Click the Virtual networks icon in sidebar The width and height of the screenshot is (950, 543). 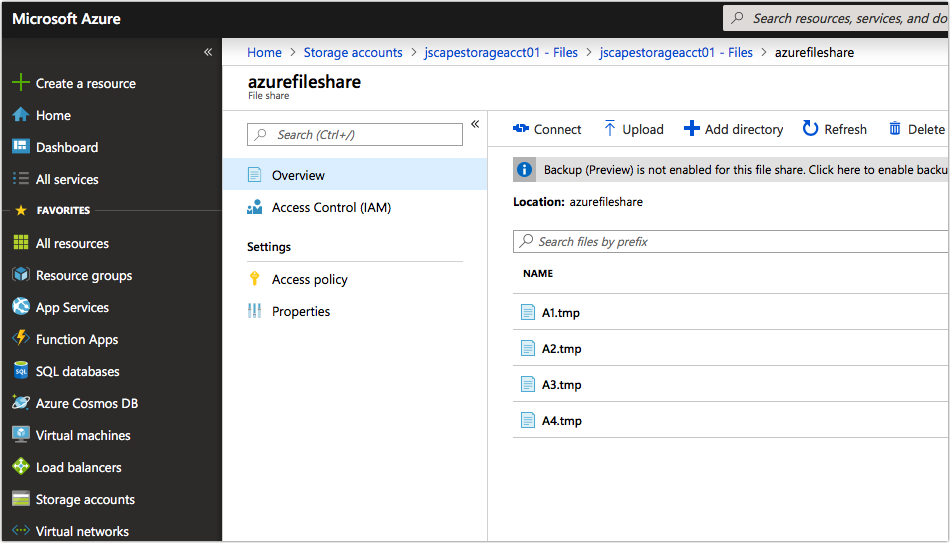point(21,530)
